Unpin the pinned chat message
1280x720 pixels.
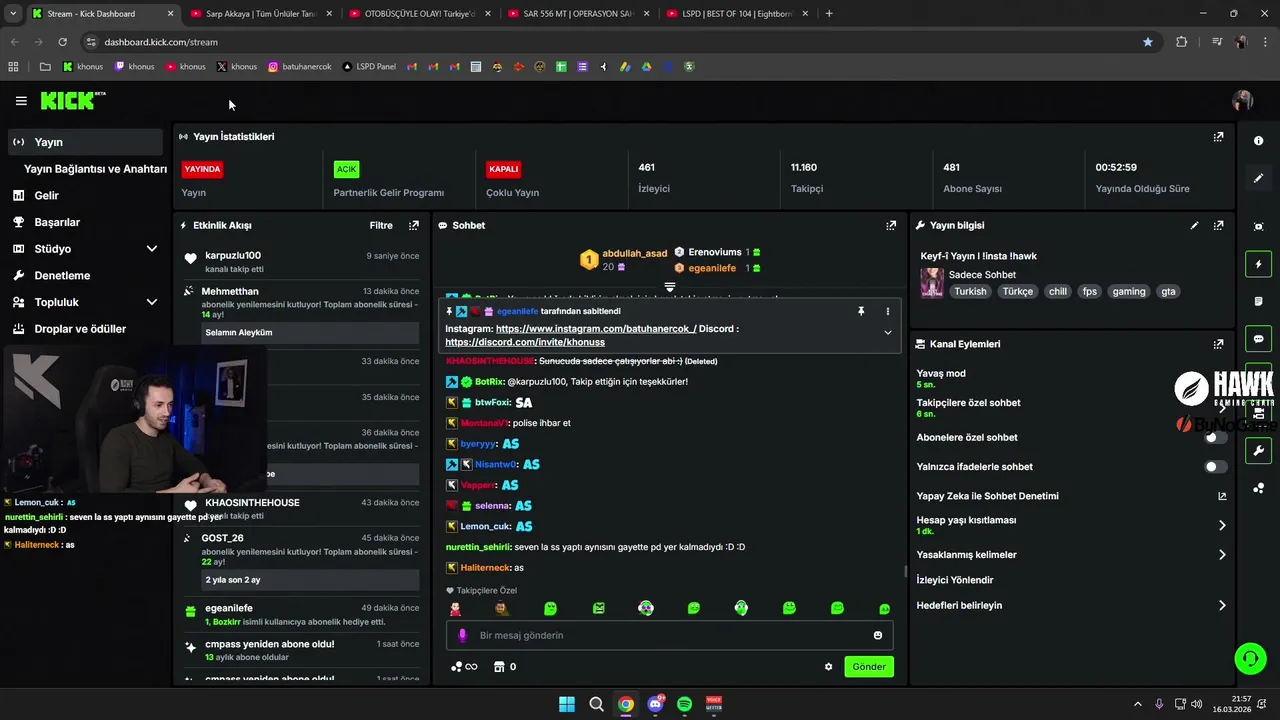click(860, 311)
